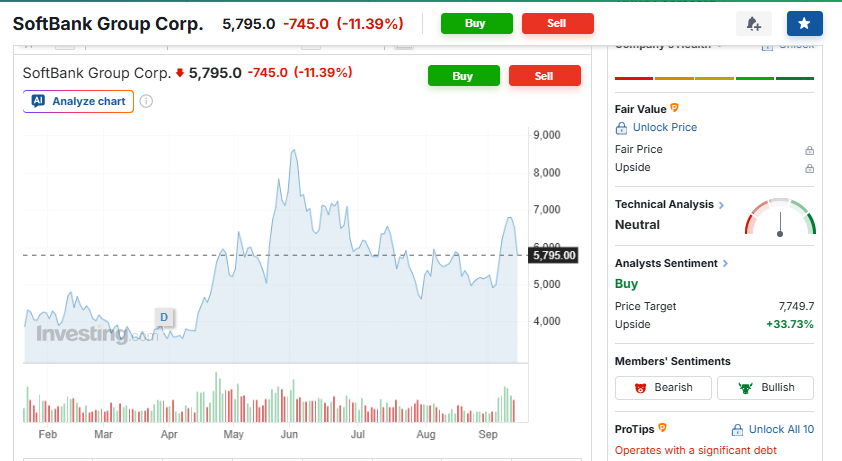Expand Analysts Sentiment via its chevron
The height and width of the screenshot is (461, 842).
(x=725, y=263)
